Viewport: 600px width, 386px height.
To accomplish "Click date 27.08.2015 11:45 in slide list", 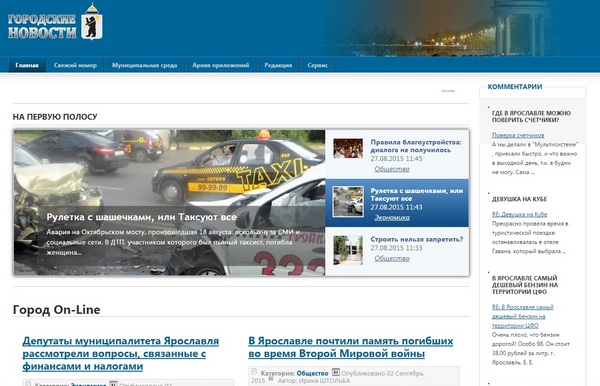I will [396, 158].
